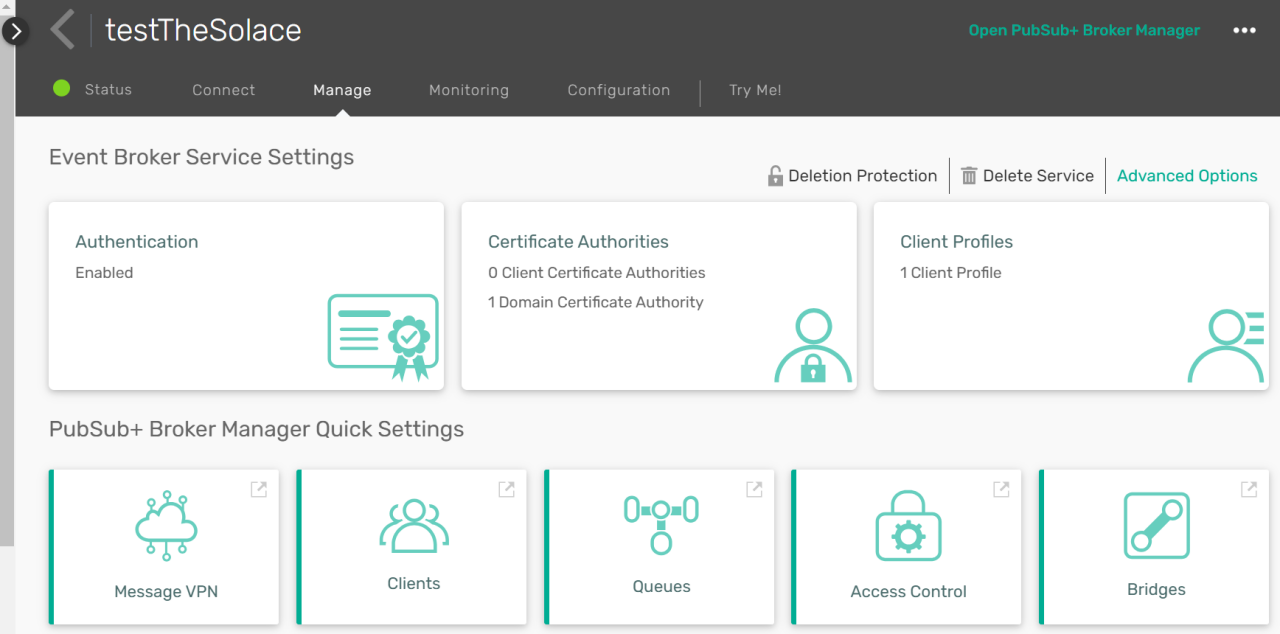Click the Message VPN cloud icon
This screenshot has height=634, width=1280.
pyautogui.click(x=166, y=526)
